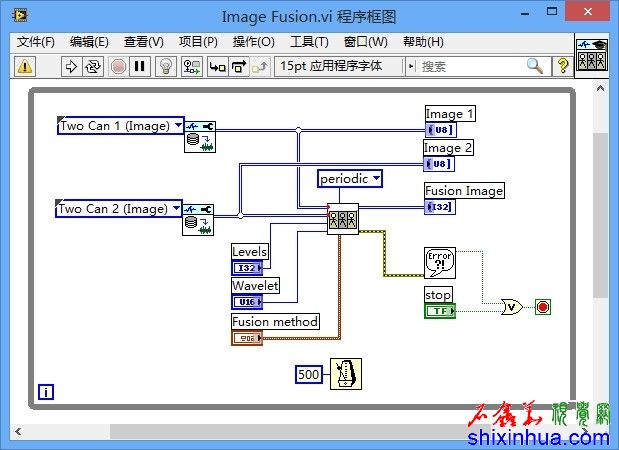Select the simple error handler node

pos(439,263)
